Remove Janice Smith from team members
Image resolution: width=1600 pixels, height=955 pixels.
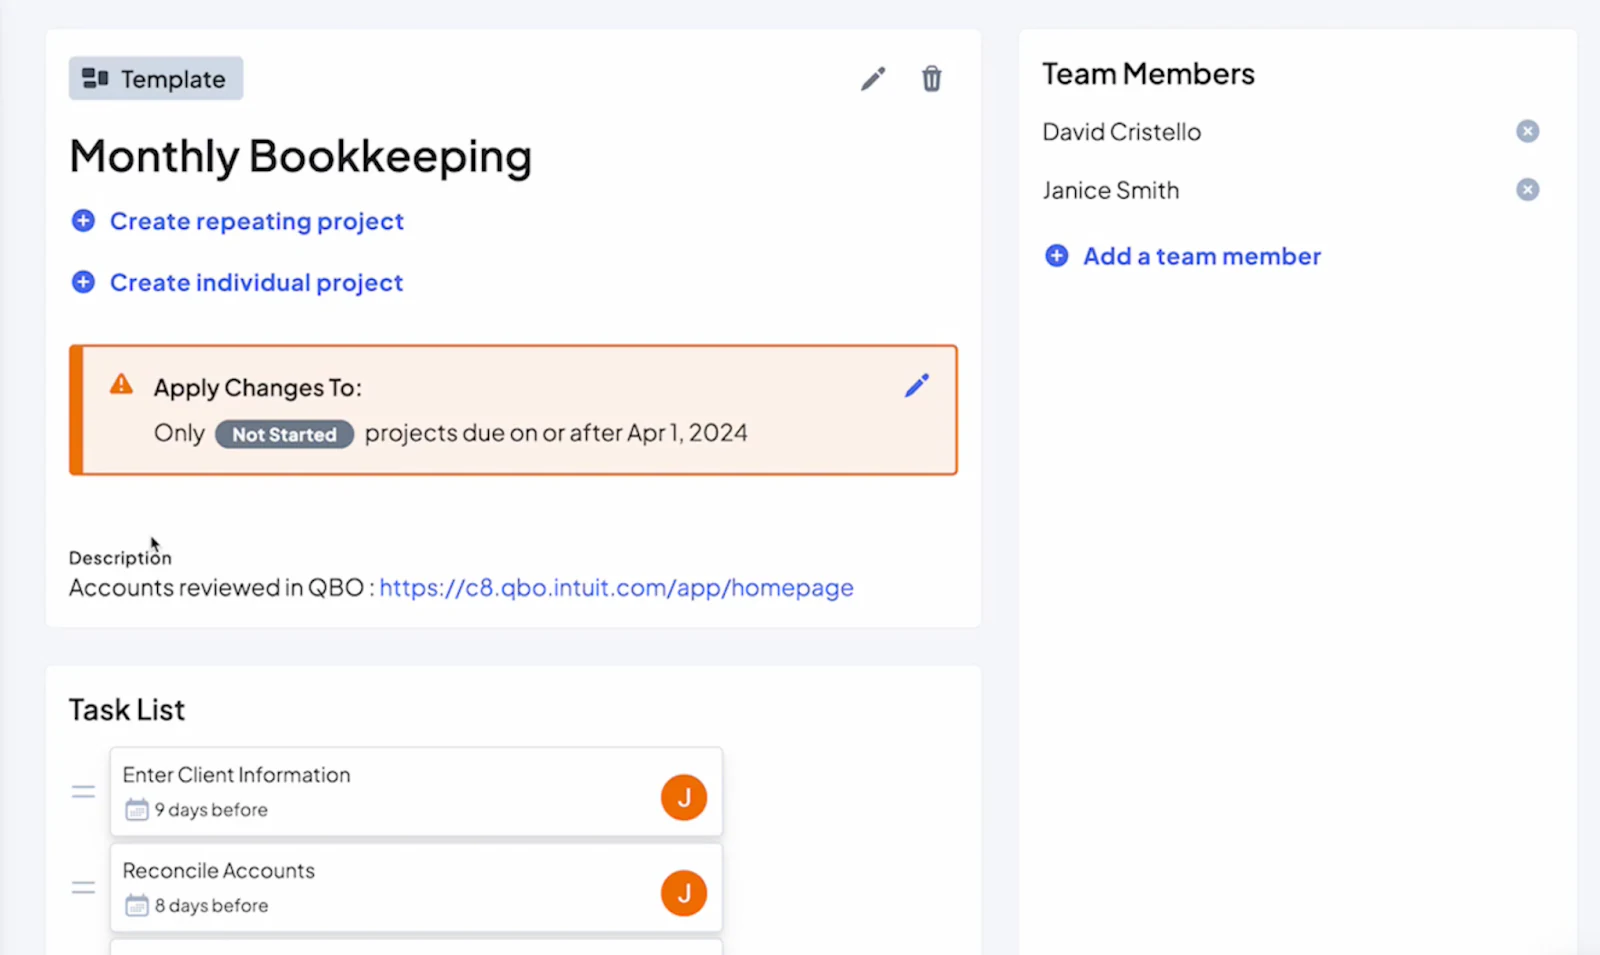1527,189
